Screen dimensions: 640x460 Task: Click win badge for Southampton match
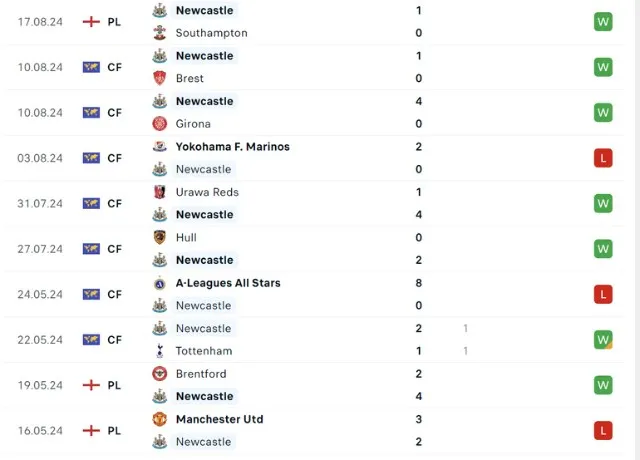[603, 21]
